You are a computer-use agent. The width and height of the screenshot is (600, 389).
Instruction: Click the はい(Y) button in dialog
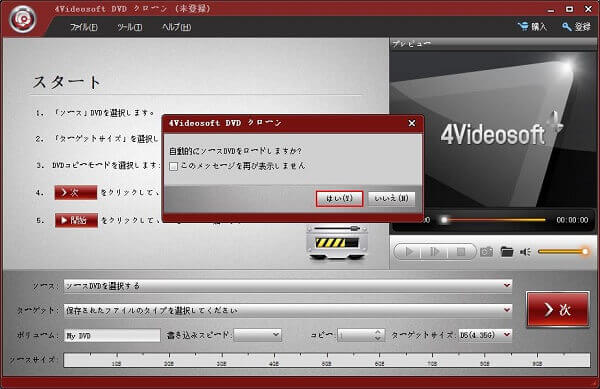339,199
